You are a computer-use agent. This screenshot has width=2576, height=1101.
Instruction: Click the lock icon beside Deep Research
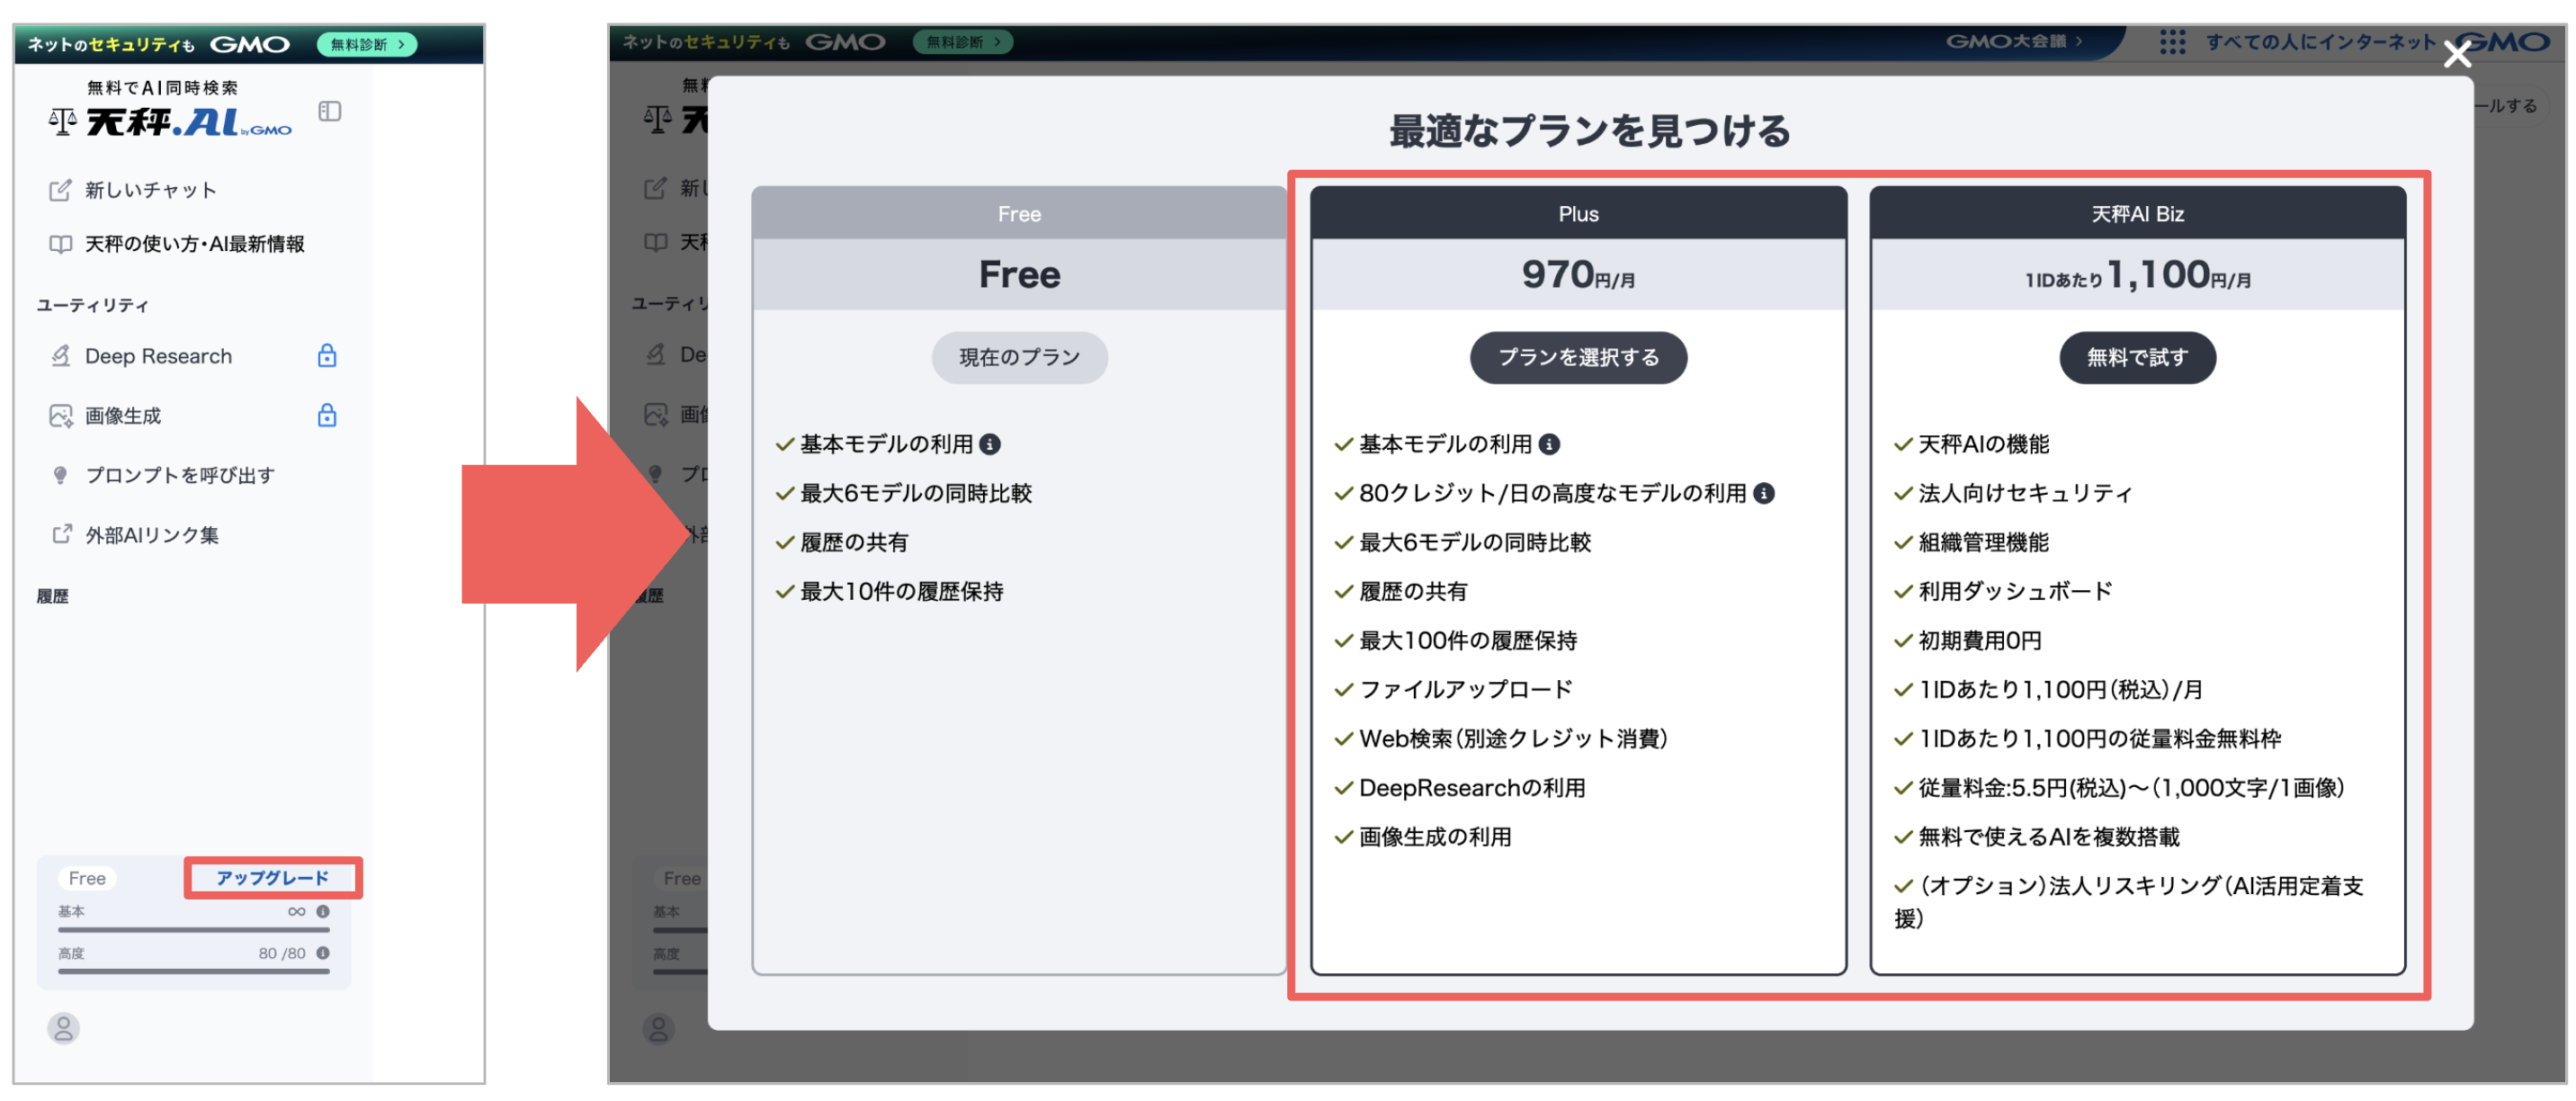[x=327, y=356]
